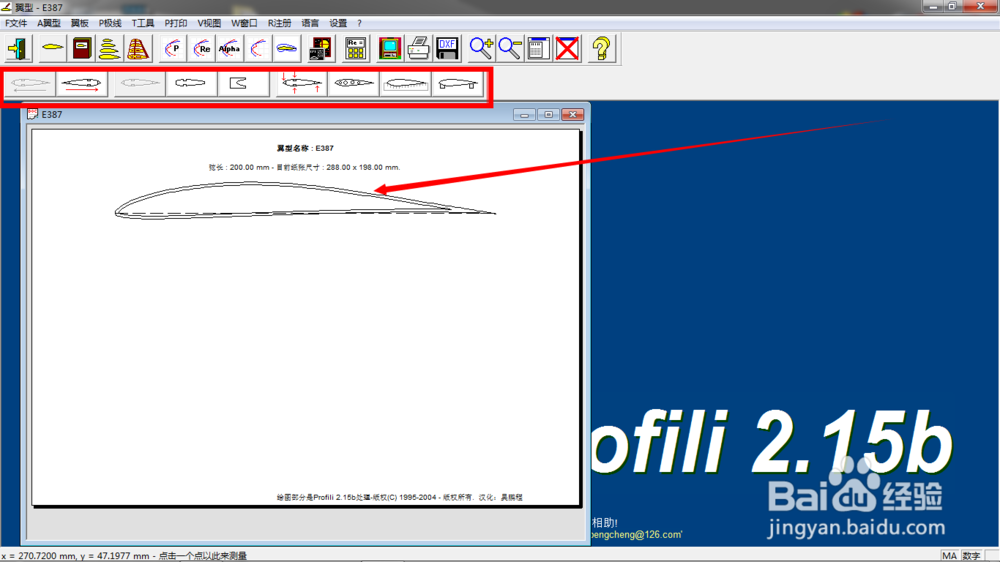Open the P极线 menu
The image size is (1000, 562).
coord(110,23)
